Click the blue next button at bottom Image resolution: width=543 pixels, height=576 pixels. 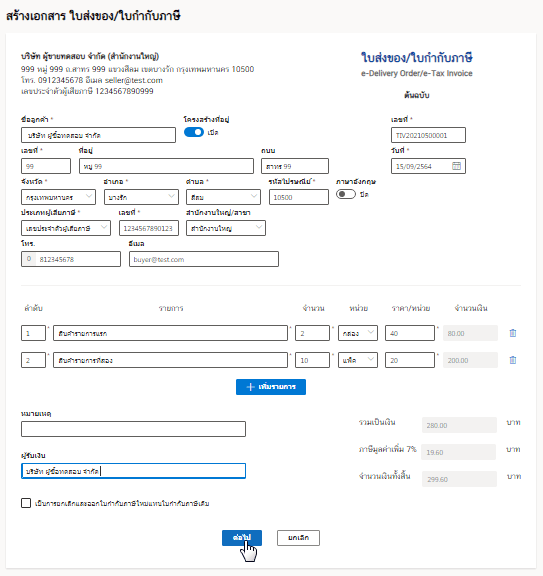242,538
